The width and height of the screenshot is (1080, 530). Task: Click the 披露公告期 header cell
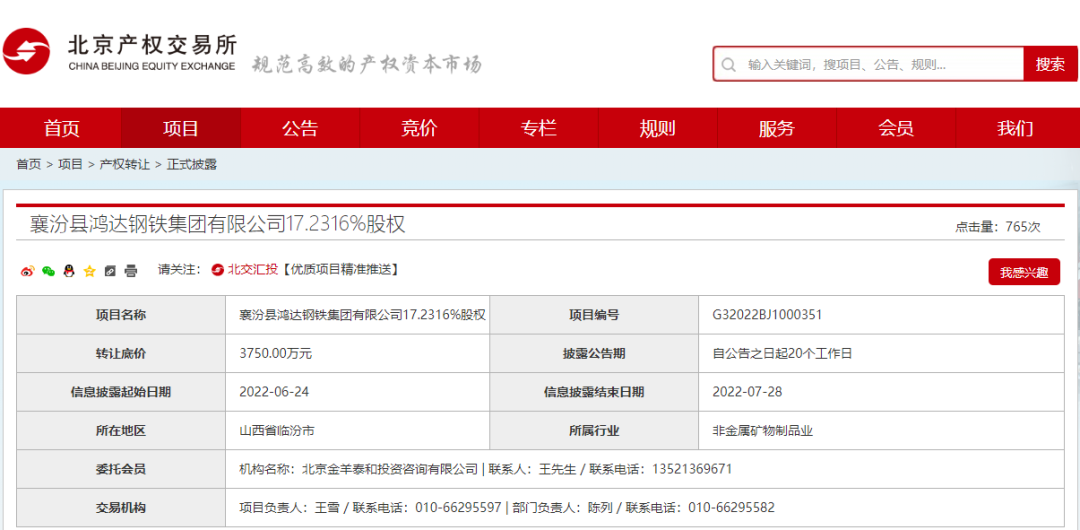point(594,354)
